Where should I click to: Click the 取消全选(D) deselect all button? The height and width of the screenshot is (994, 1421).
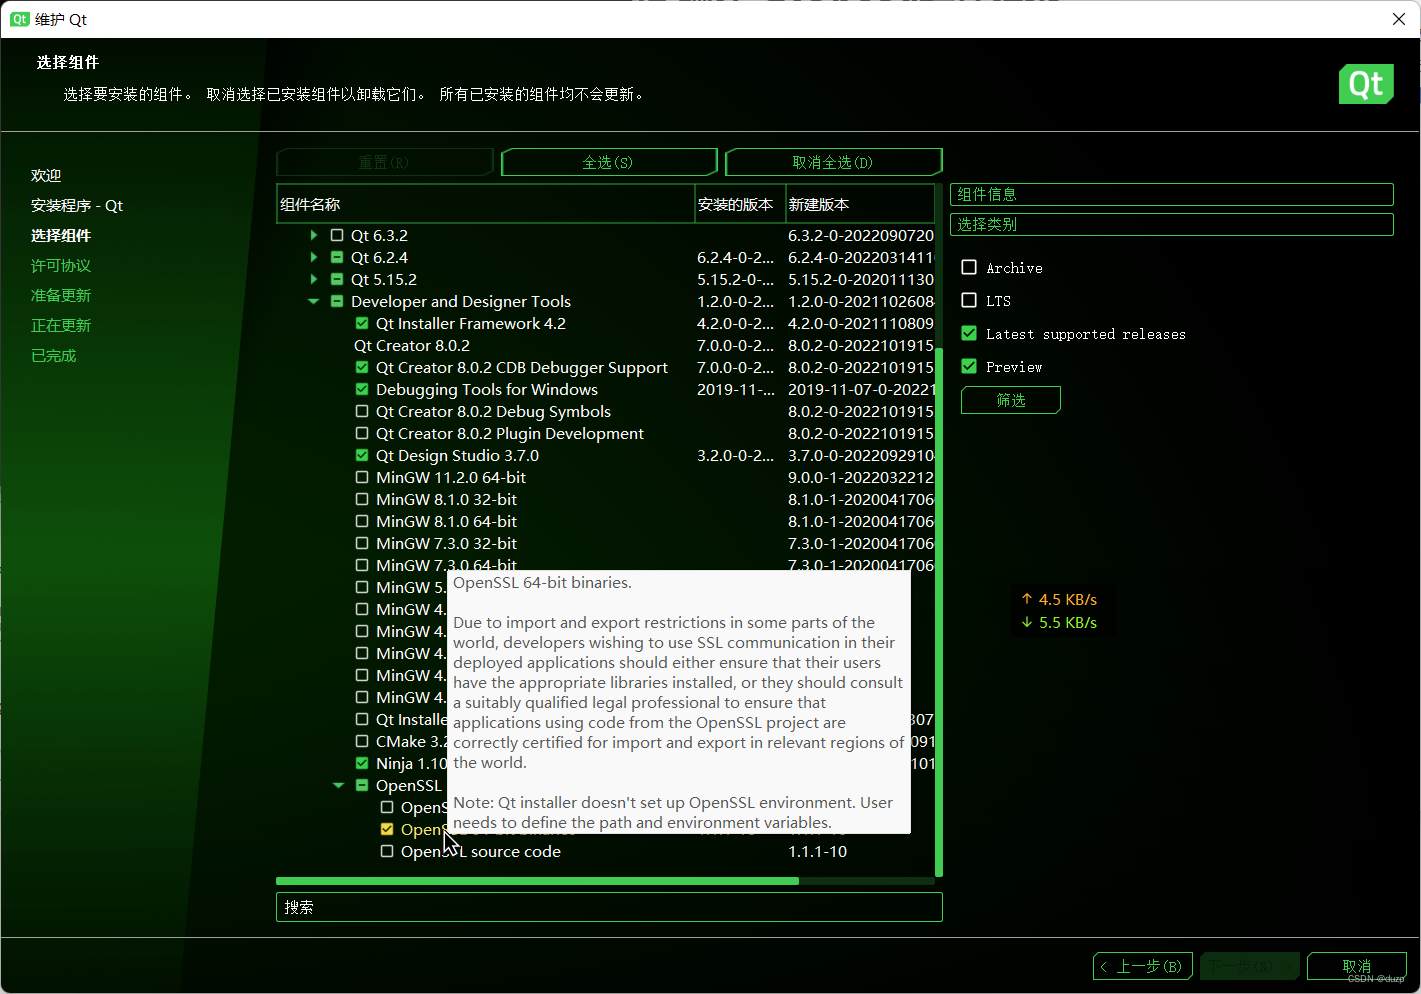[x=833, y=162]
